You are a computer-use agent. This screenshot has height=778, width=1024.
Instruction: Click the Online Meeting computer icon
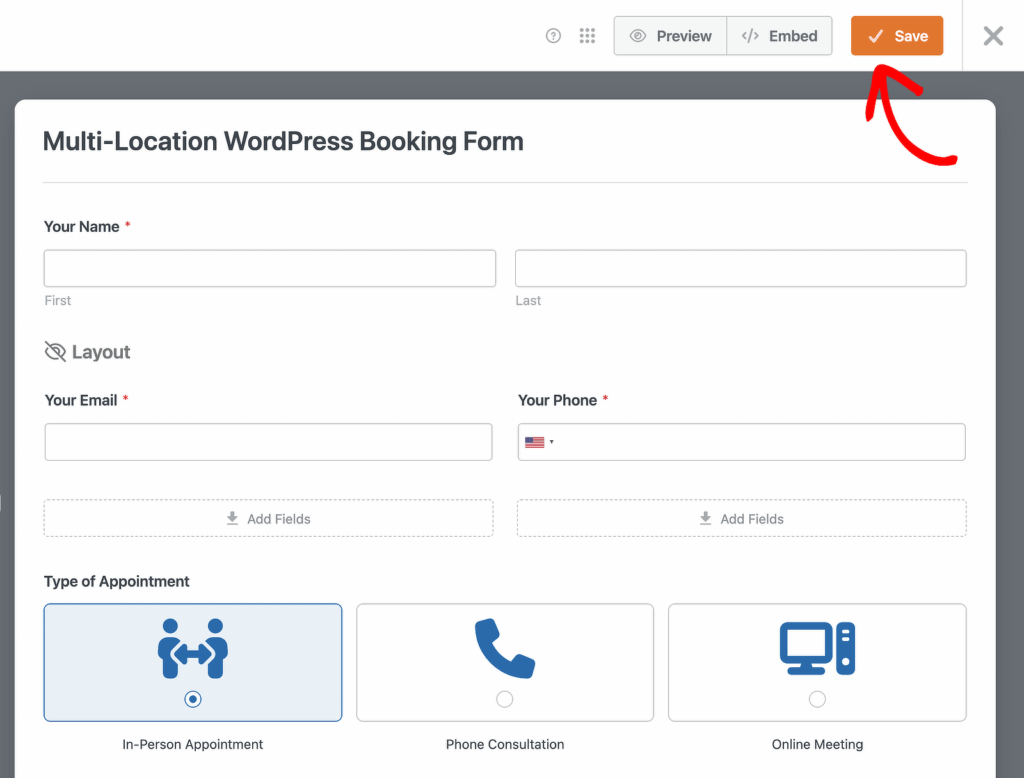coord(816,648)
